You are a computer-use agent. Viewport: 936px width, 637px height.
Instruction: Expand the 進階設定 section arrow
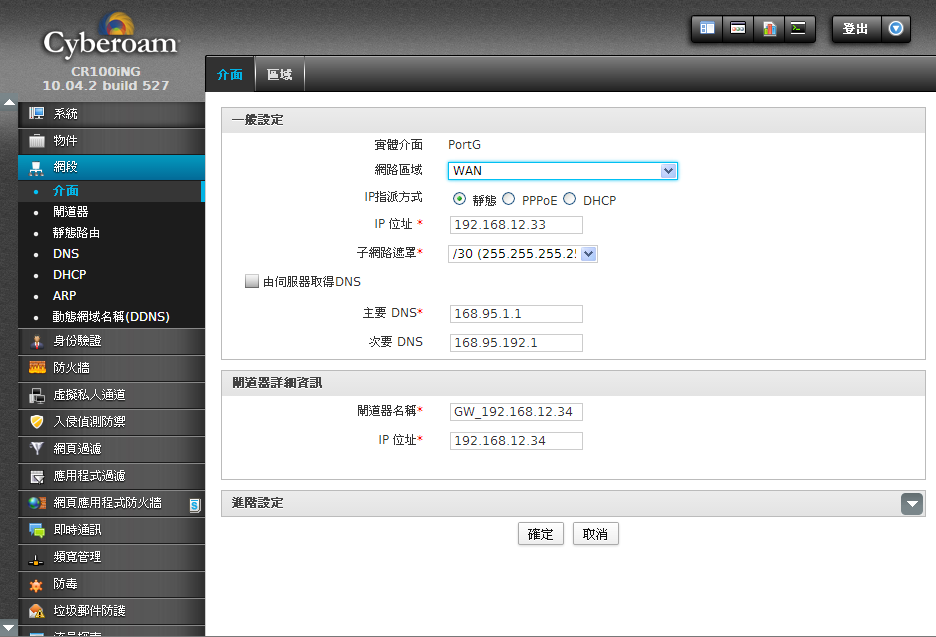[912, 504]
